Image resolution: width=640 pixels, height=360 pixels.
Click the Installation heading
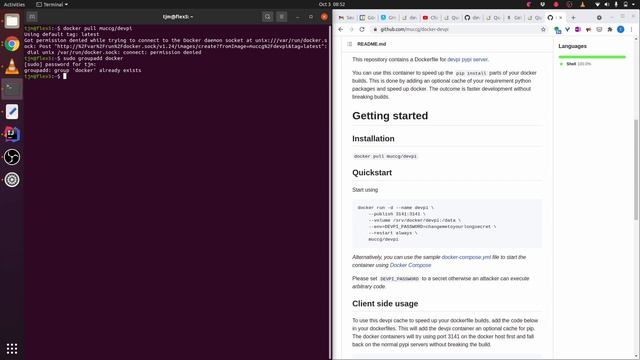click(373, 139)
